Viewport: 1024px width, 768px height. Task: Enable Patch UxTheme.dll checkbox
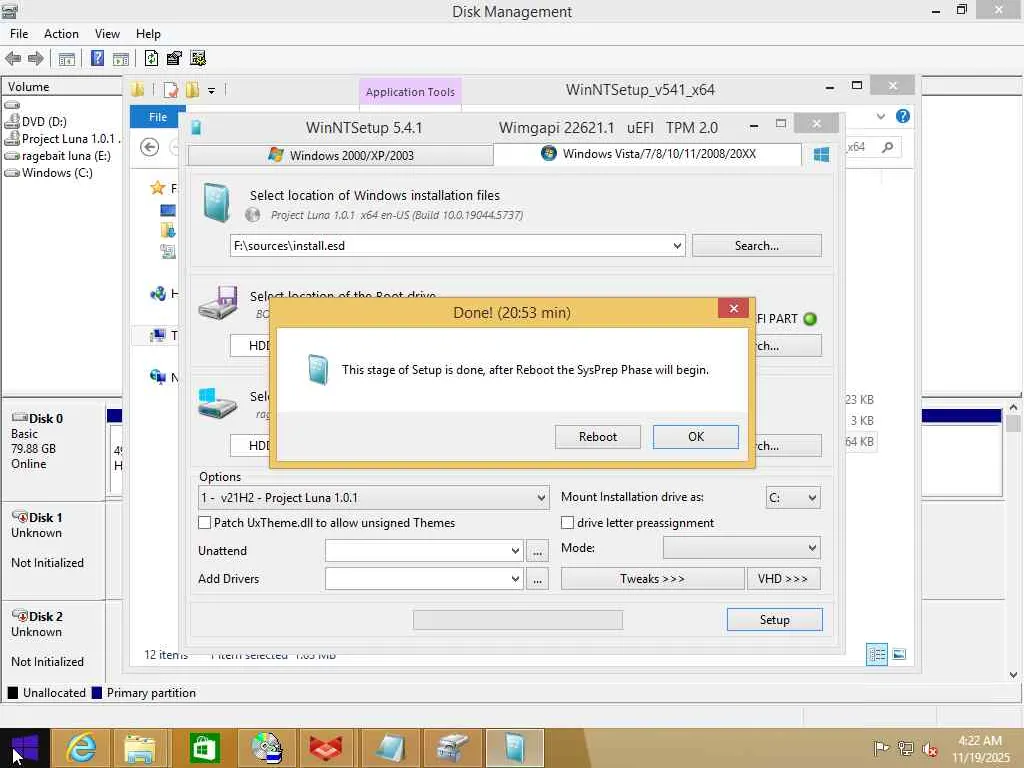204,522
